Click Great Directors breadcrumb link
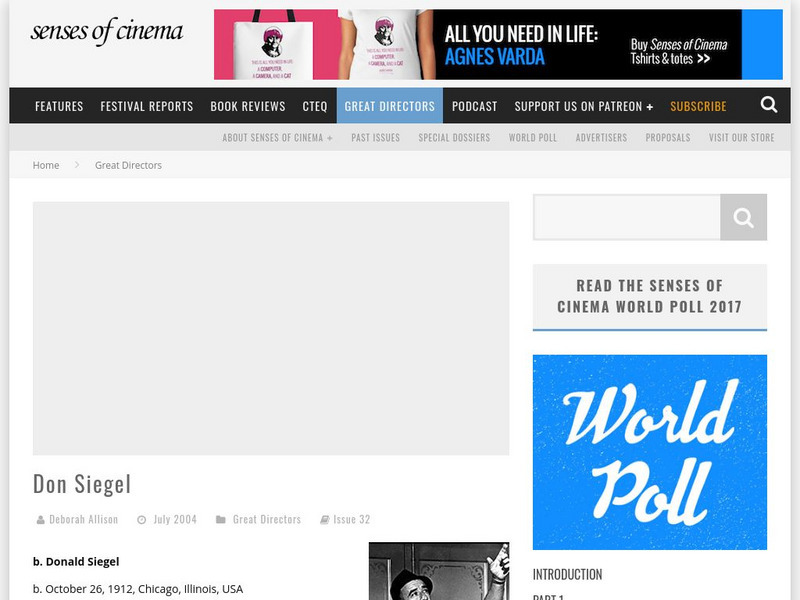 click(128, 165)
